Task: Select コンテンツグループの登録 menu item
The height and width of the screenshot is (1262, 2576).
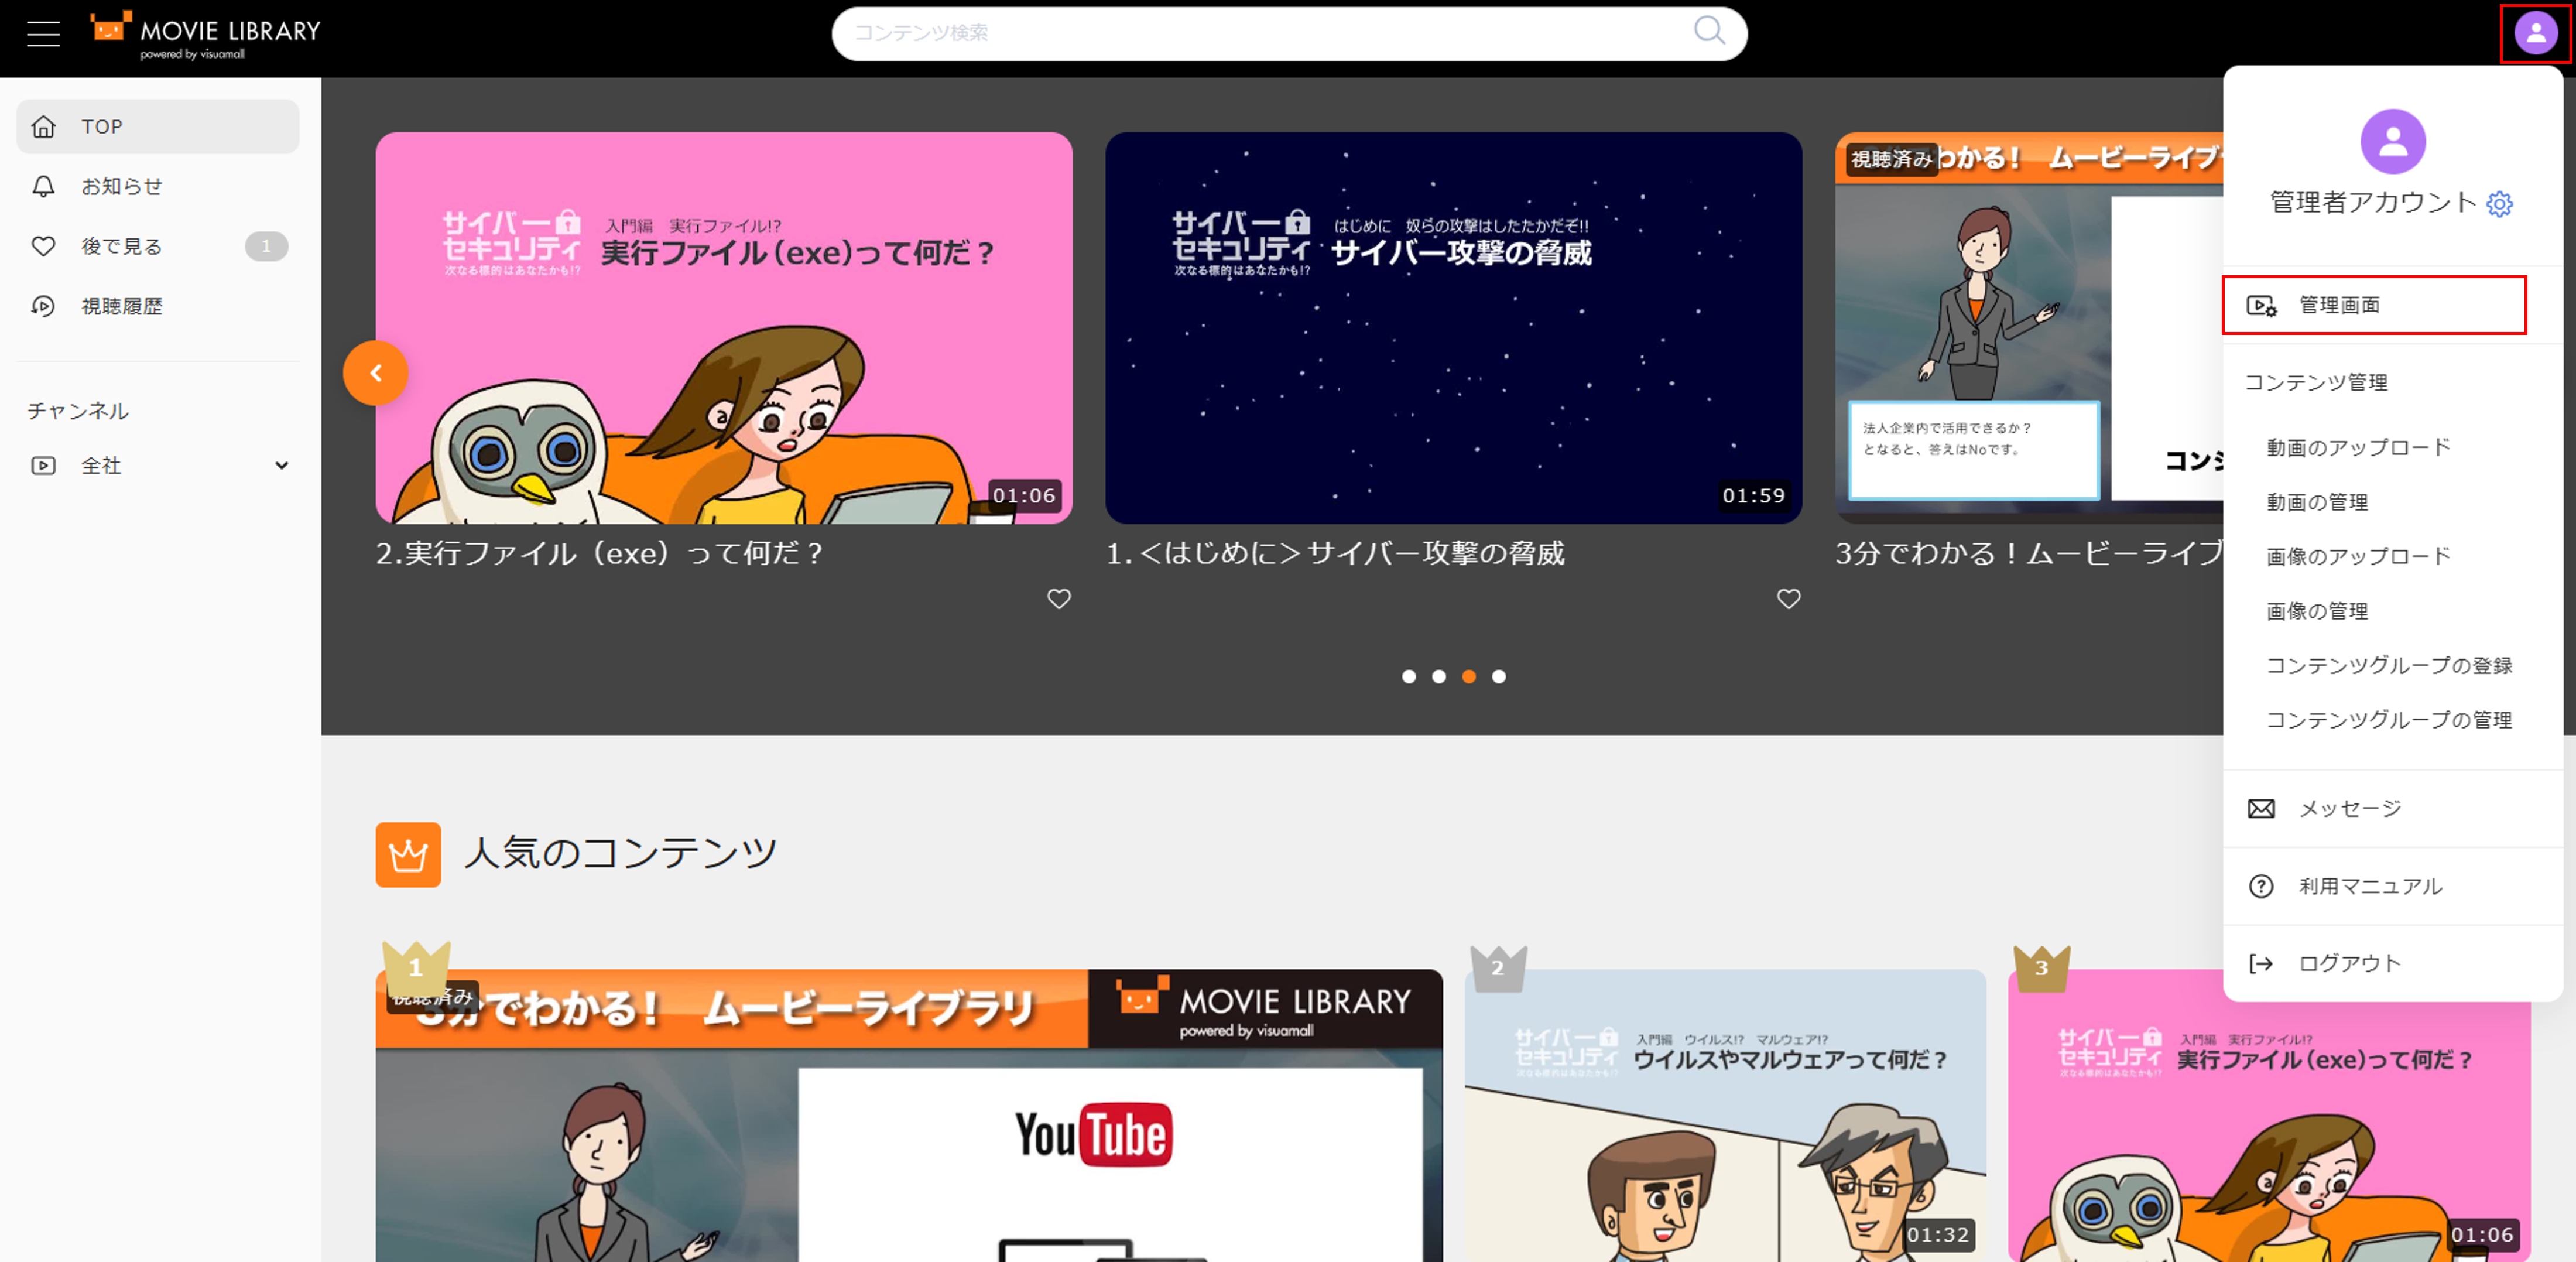Action: [2389, 665]
